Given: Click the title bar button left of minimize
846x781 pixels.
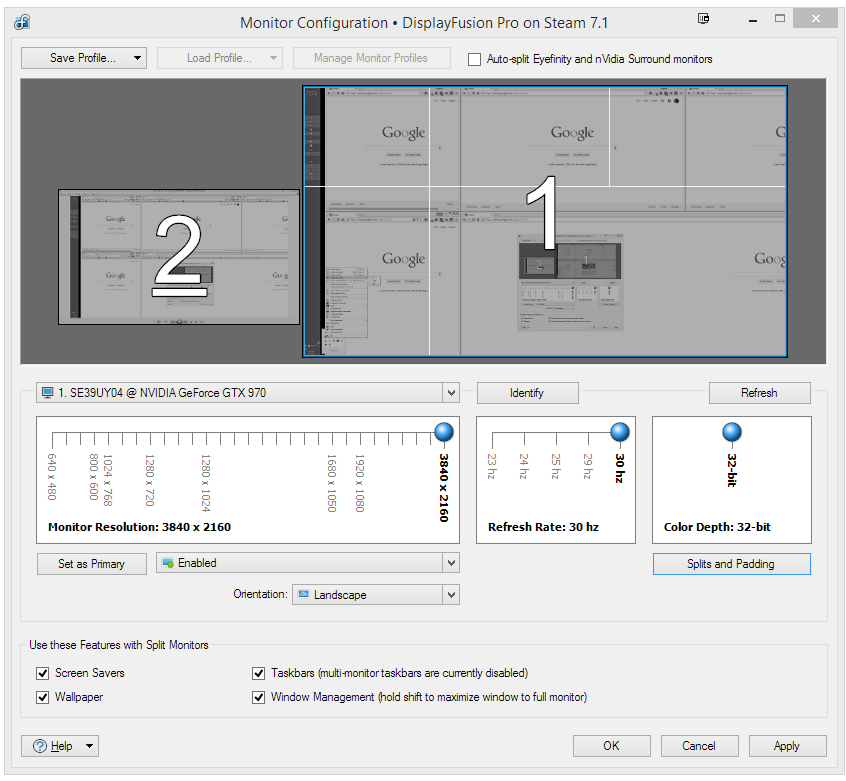Looking at the screenshot, I should (704, 19).
